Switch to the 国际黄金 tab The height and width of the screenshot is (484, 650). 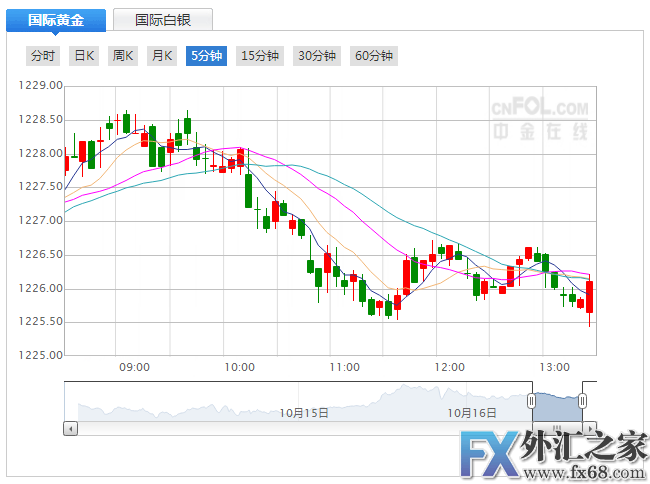(56, 20)
